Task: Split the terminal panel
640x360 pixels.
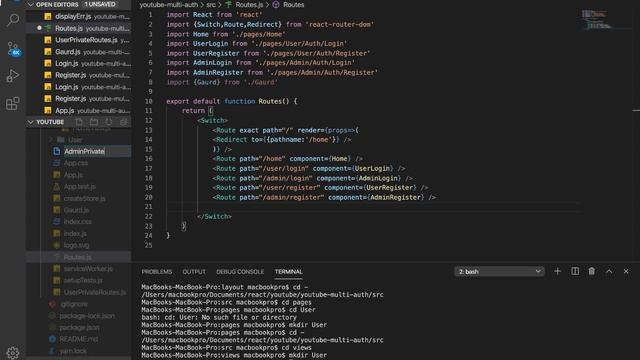Action: 575,271
